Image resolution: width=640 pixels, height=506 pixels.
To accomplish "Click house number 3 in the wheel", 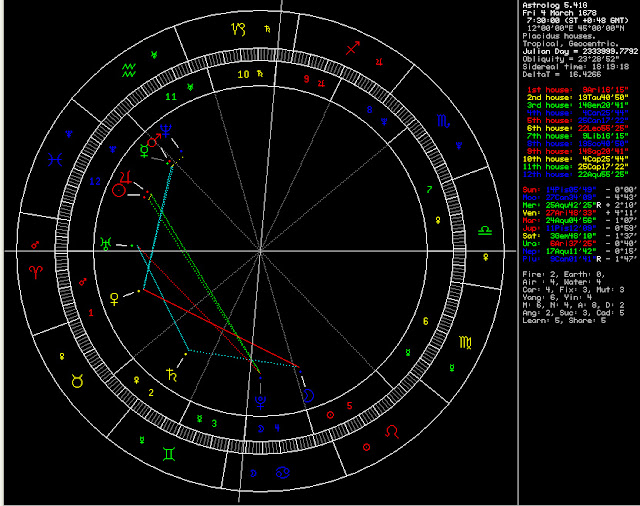I will coord(214,424).
